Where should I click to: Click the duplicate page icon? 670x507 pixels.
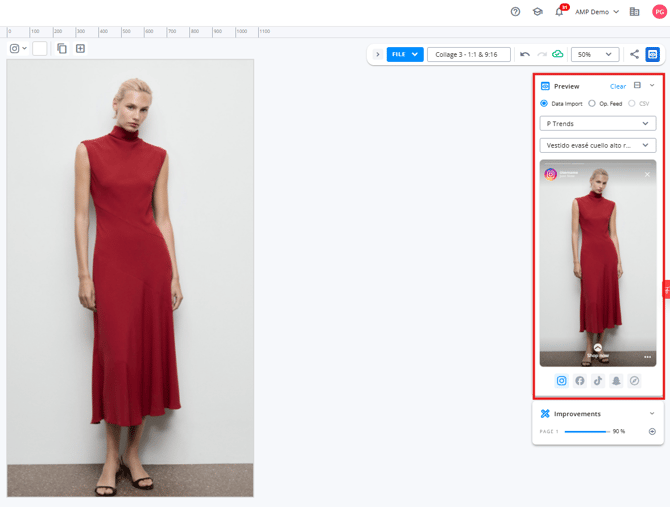62,48
